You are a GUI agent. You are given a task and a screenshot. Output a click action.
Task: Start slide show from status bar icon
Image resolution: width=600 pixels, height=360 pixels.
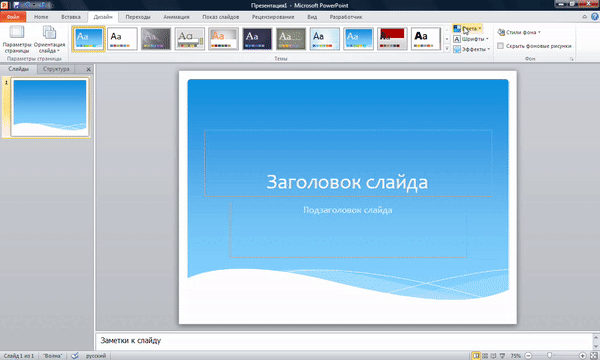502,356
